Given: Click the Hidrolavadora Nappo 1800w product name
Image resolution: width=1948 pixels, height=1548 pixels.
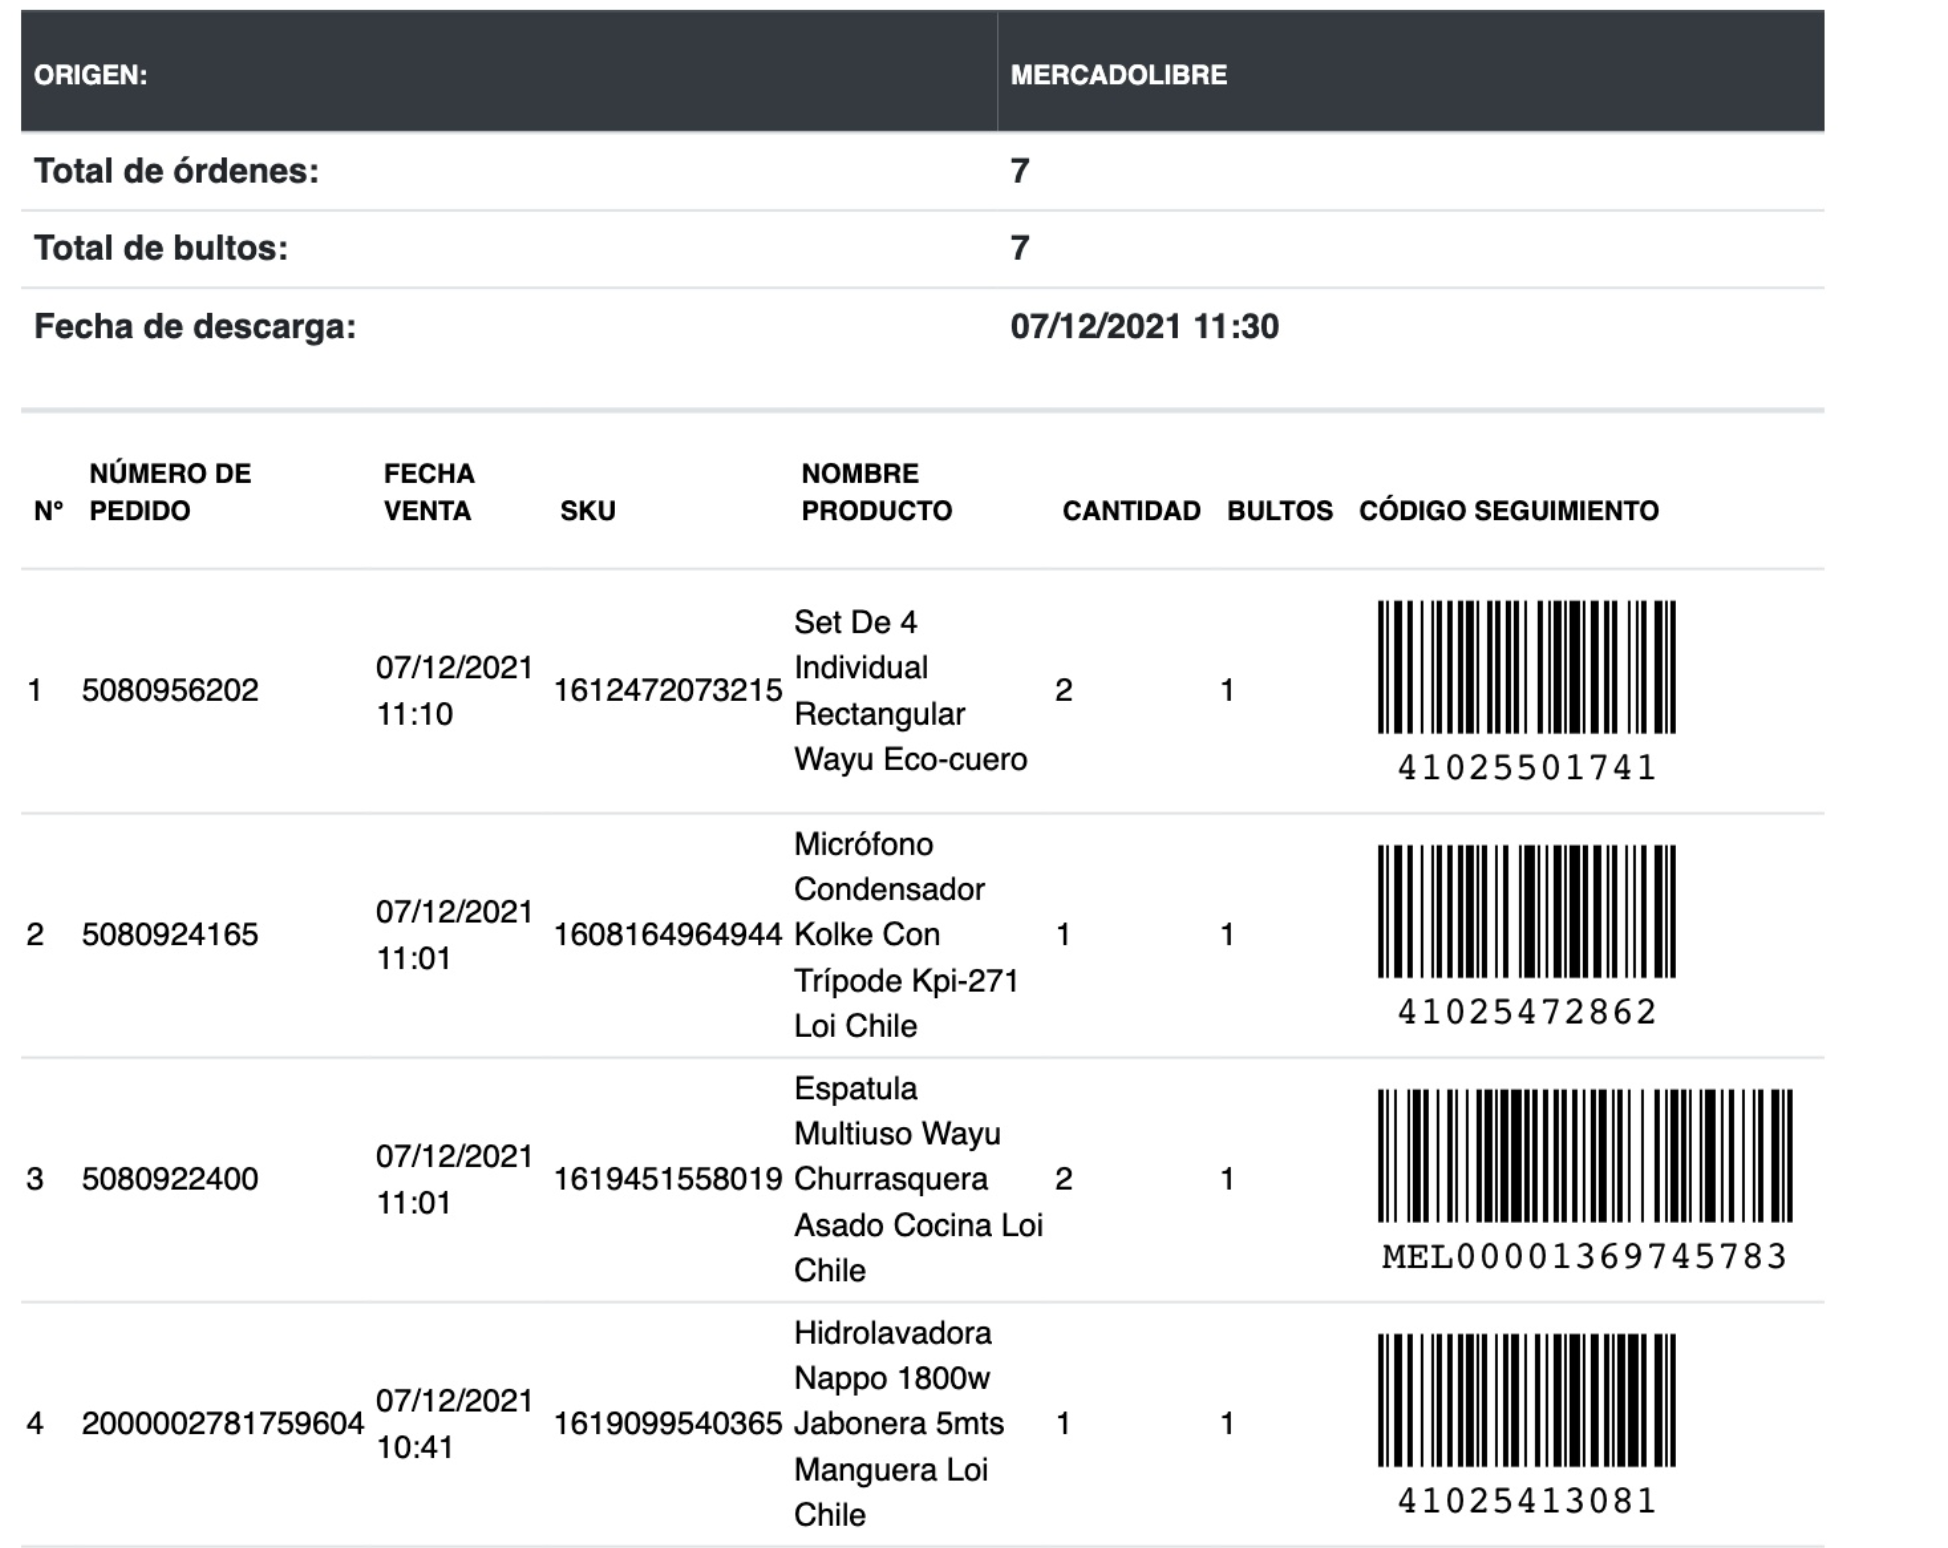Looking at the screenshot, I should pos(898,1423).
